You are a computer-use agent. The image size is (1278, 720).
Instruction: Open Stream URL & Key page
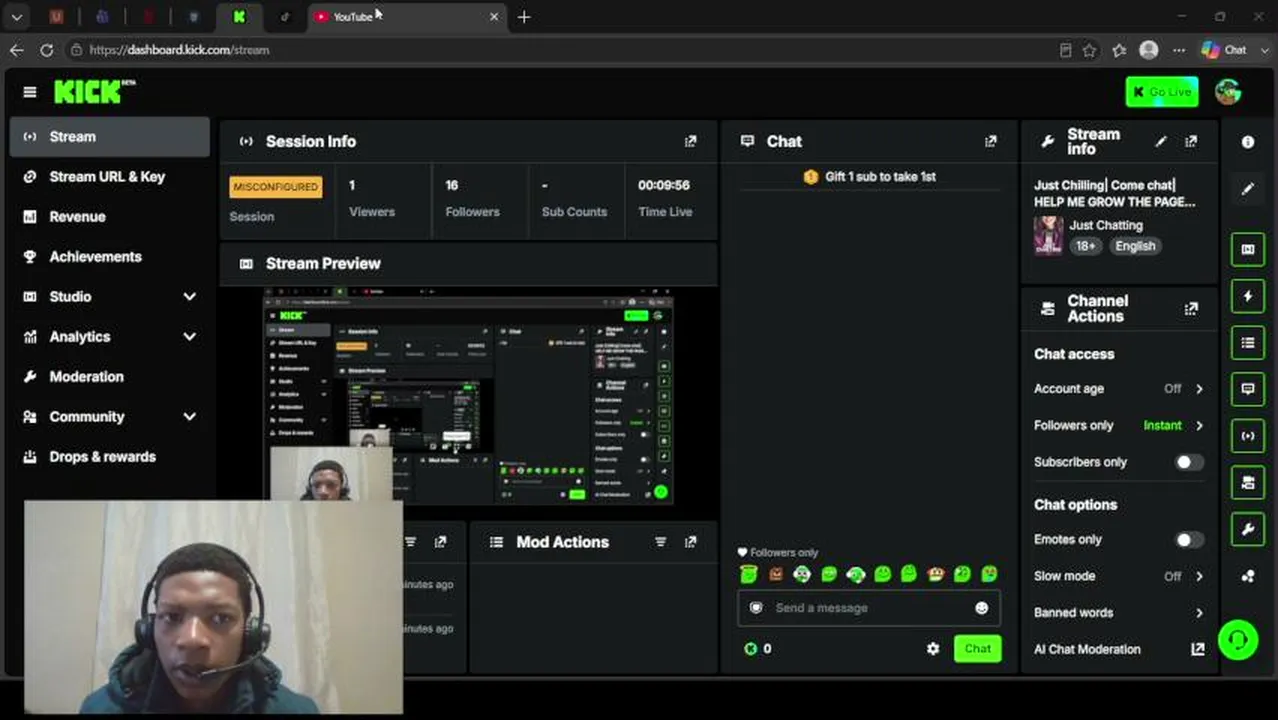click(x=110, y=177)
